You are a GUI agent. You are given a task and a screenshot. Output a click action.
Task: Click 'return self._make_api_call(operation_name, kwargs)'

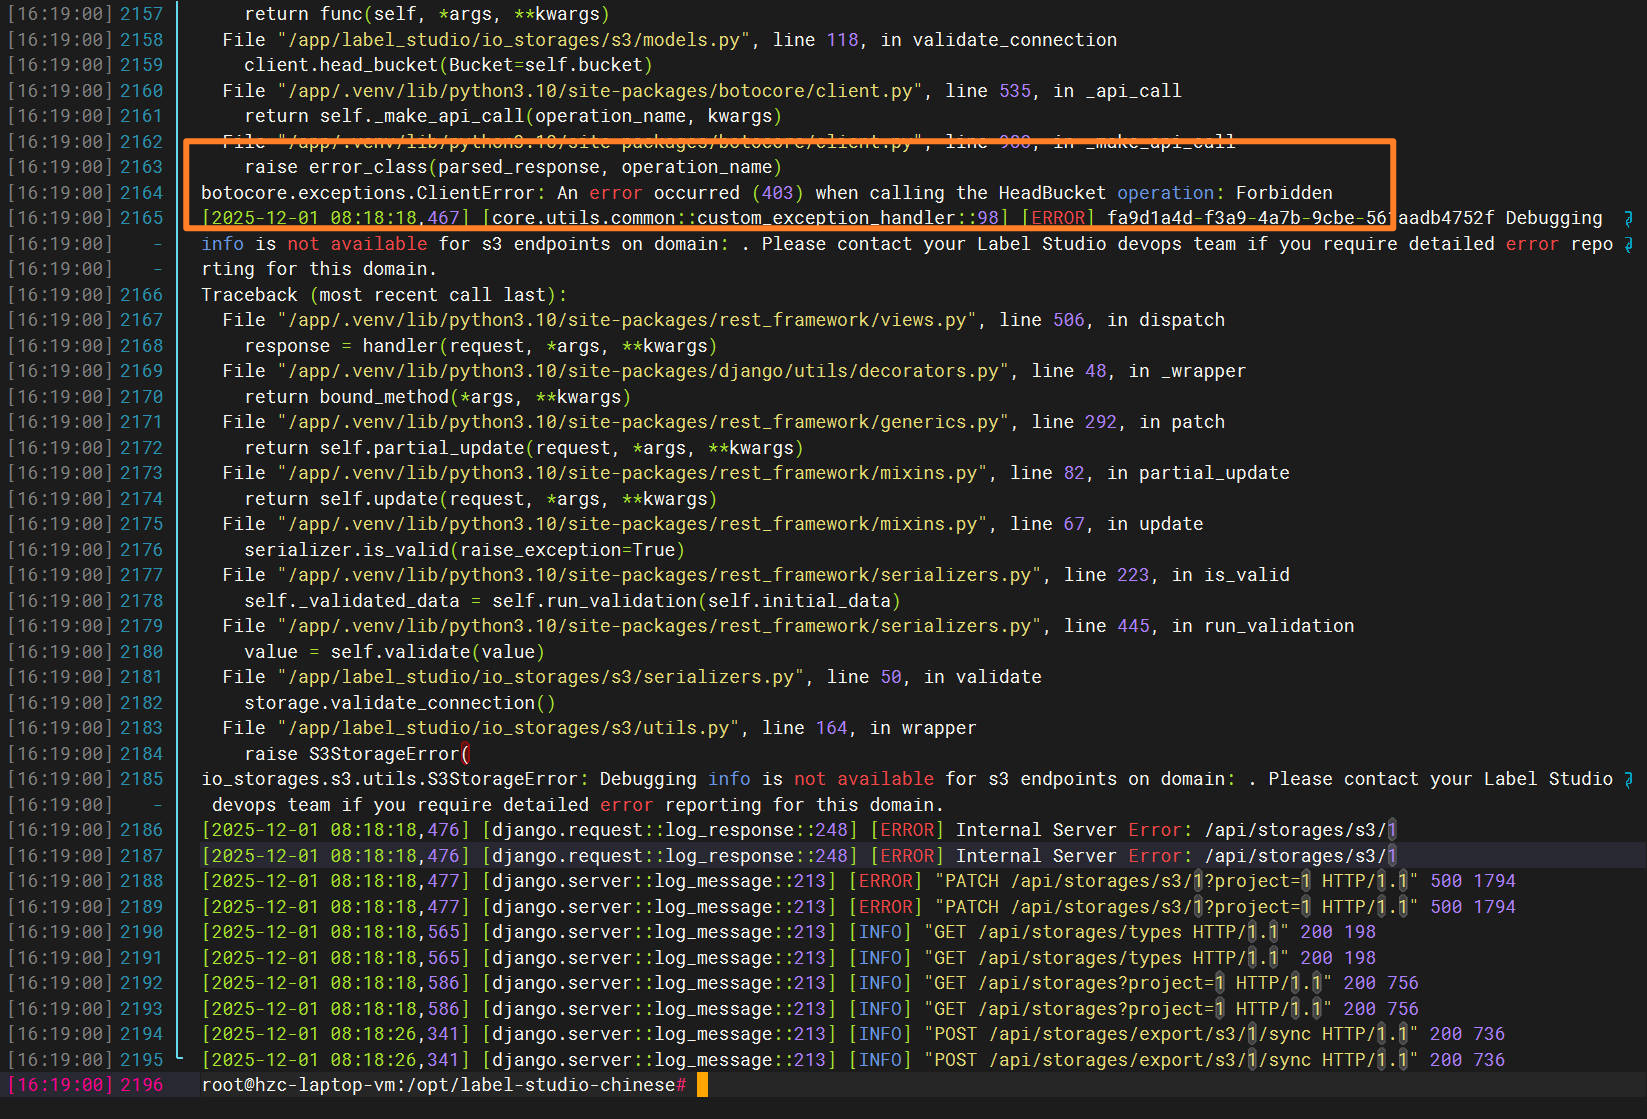coord(513,116)
